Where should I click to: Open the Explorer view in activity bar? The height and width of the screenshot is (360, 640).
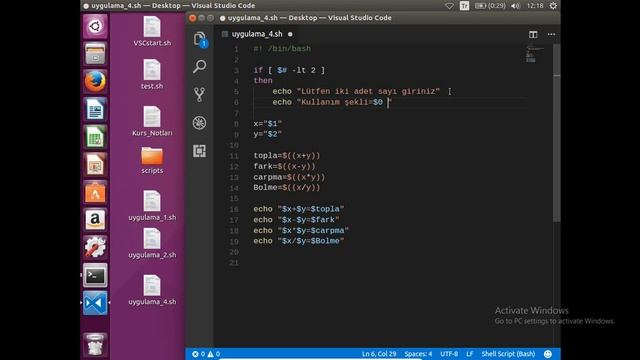[x=200, y=39]
